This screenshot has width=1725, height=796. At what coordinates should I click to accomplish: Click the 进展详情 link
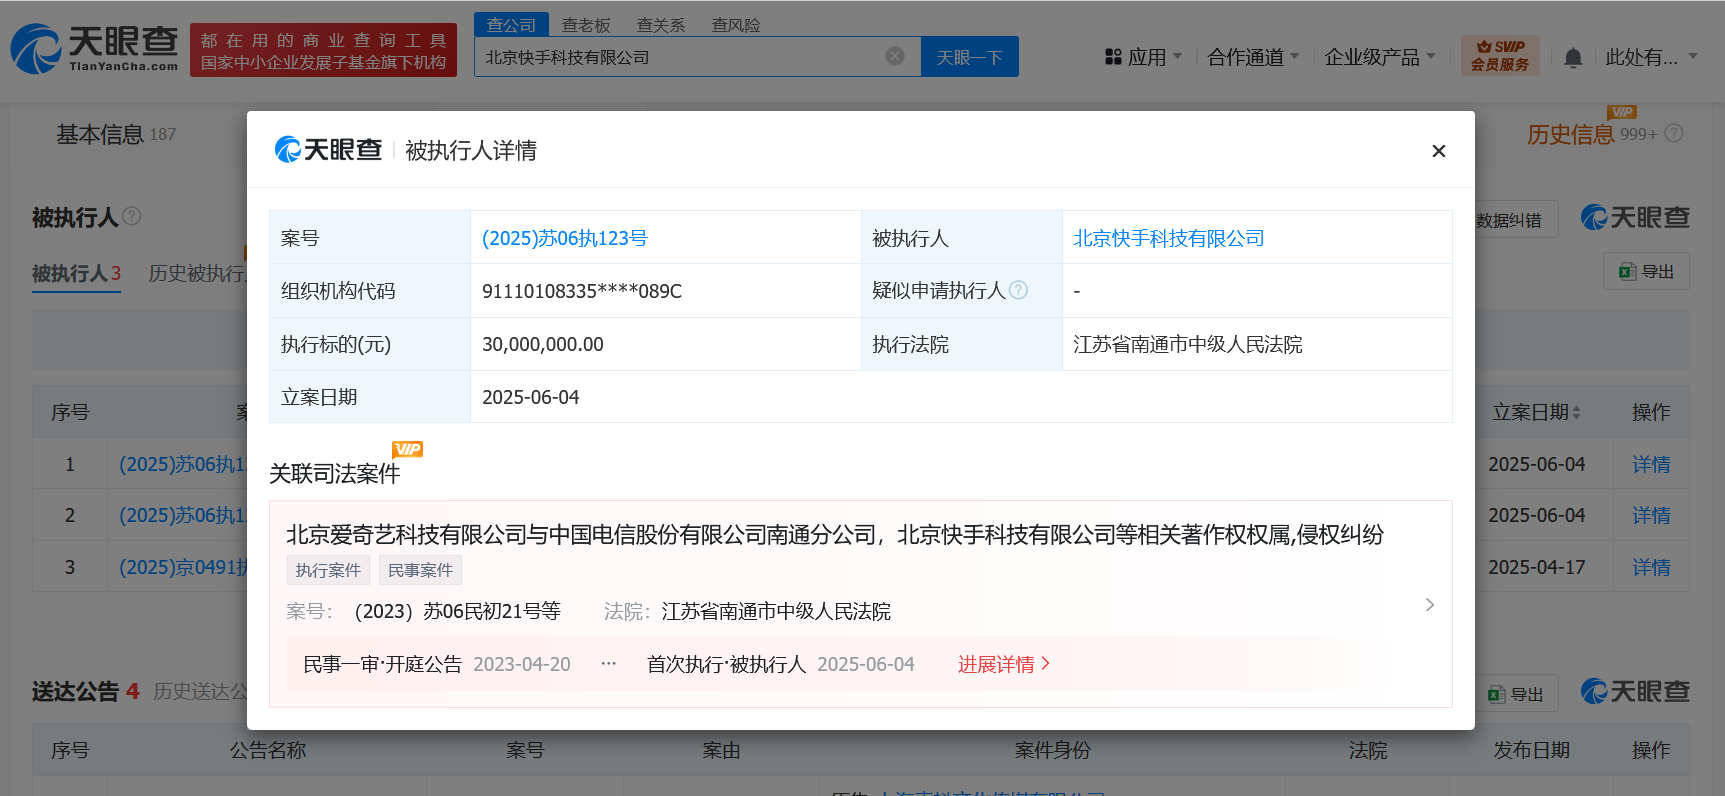pos(1004,664)
